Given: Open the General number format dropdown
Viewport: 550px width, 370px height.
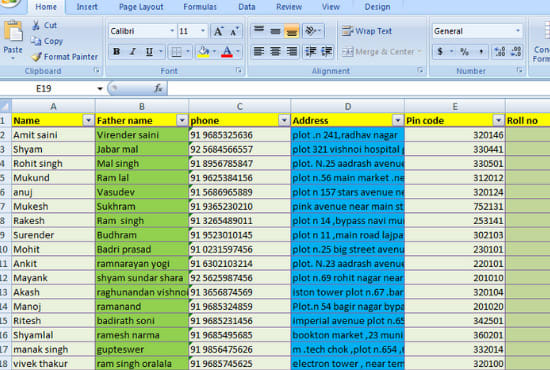Looking at the screenshot, I should (x=518, y=31).
